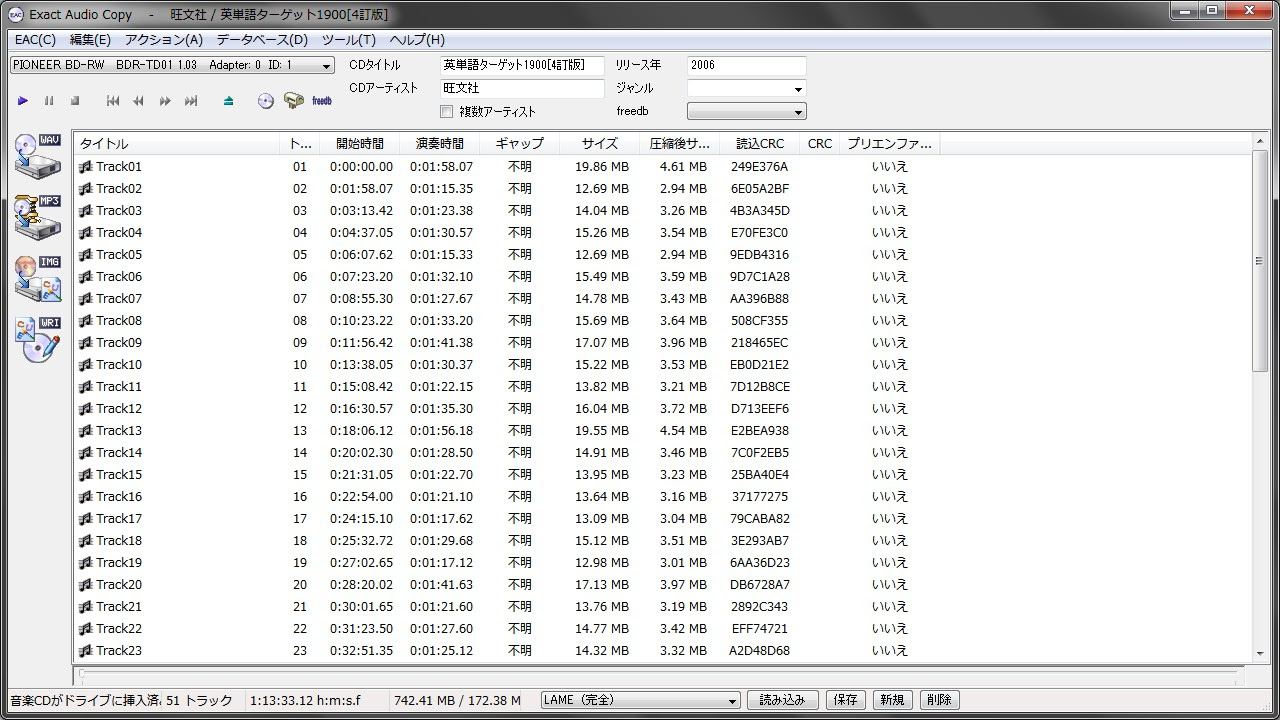
Task: Start playback with the play button
Action: [x=23, y=101]
